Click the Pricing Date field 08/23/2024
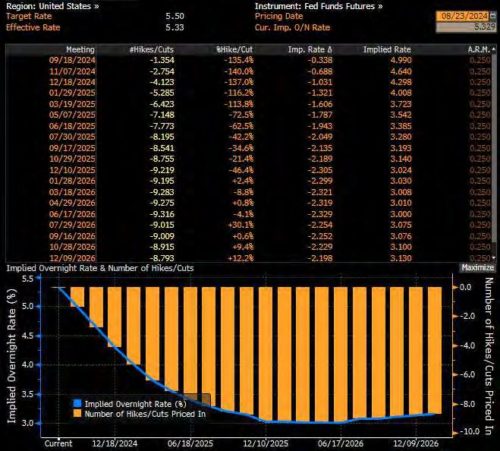This screenshot has height=451, width=500. tap(463, 16)
